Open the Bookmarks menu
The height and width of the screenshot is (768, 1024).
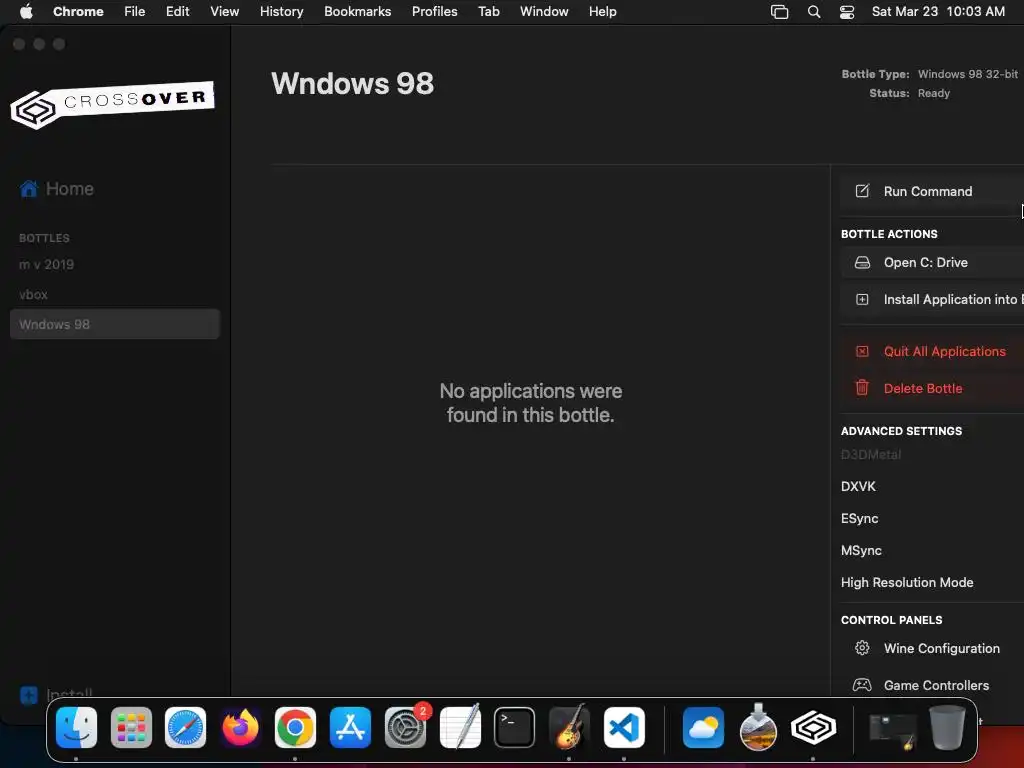point(358,11)
